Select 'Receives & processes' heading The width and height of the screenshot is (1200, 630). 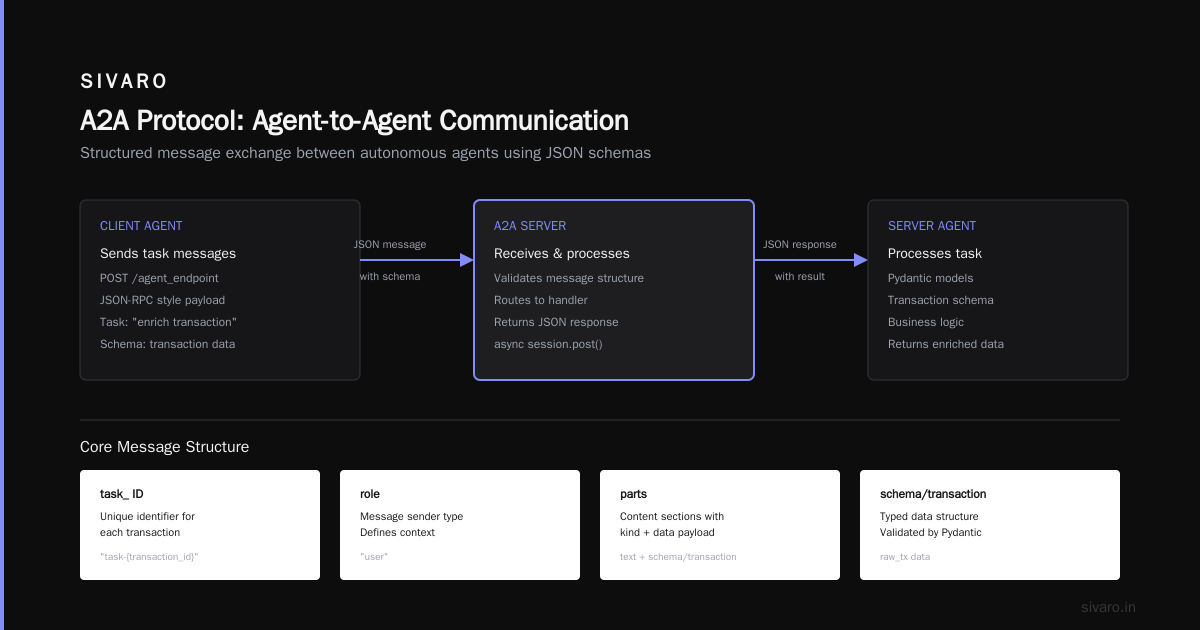click(x=562, y=253)
